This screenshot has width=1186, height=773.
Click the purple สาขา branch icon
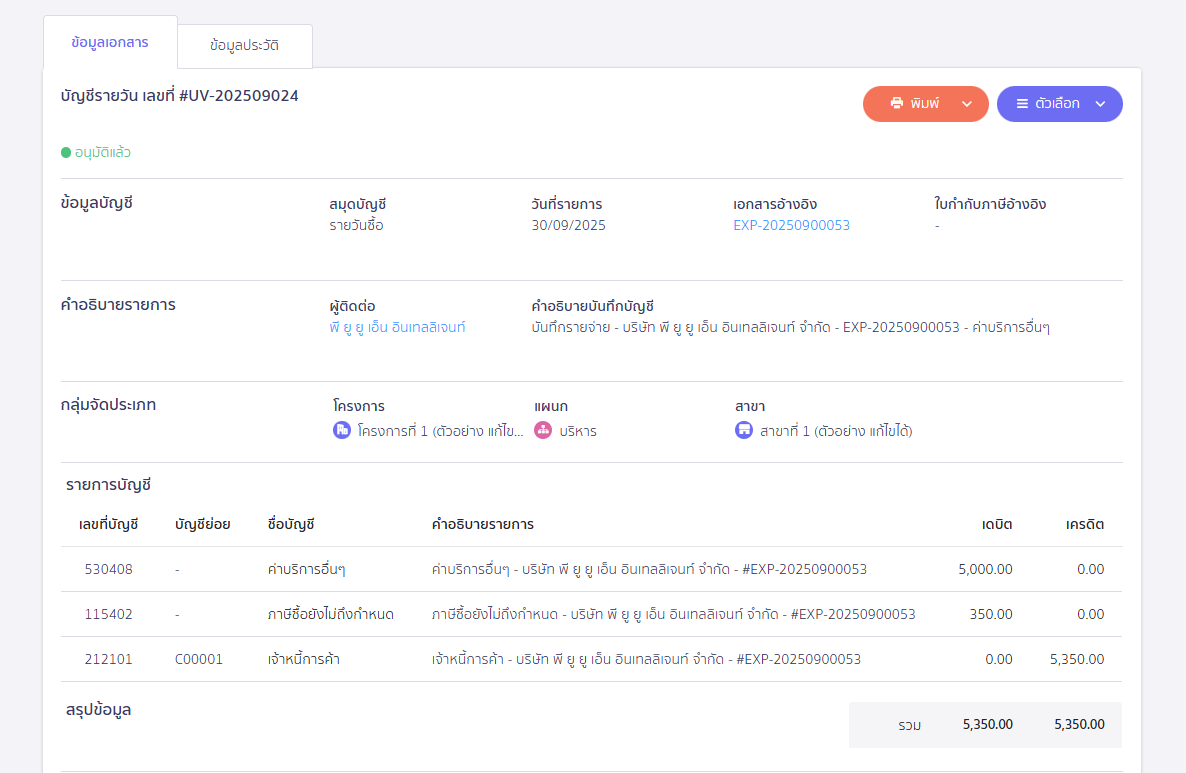pyautogui.click(x=744, y=431)
